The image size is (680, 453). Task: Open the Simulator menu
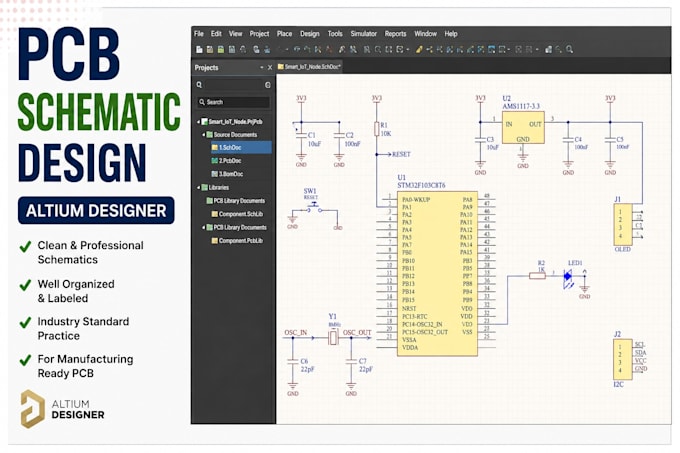pyautogui.click(x=363, y=34)
